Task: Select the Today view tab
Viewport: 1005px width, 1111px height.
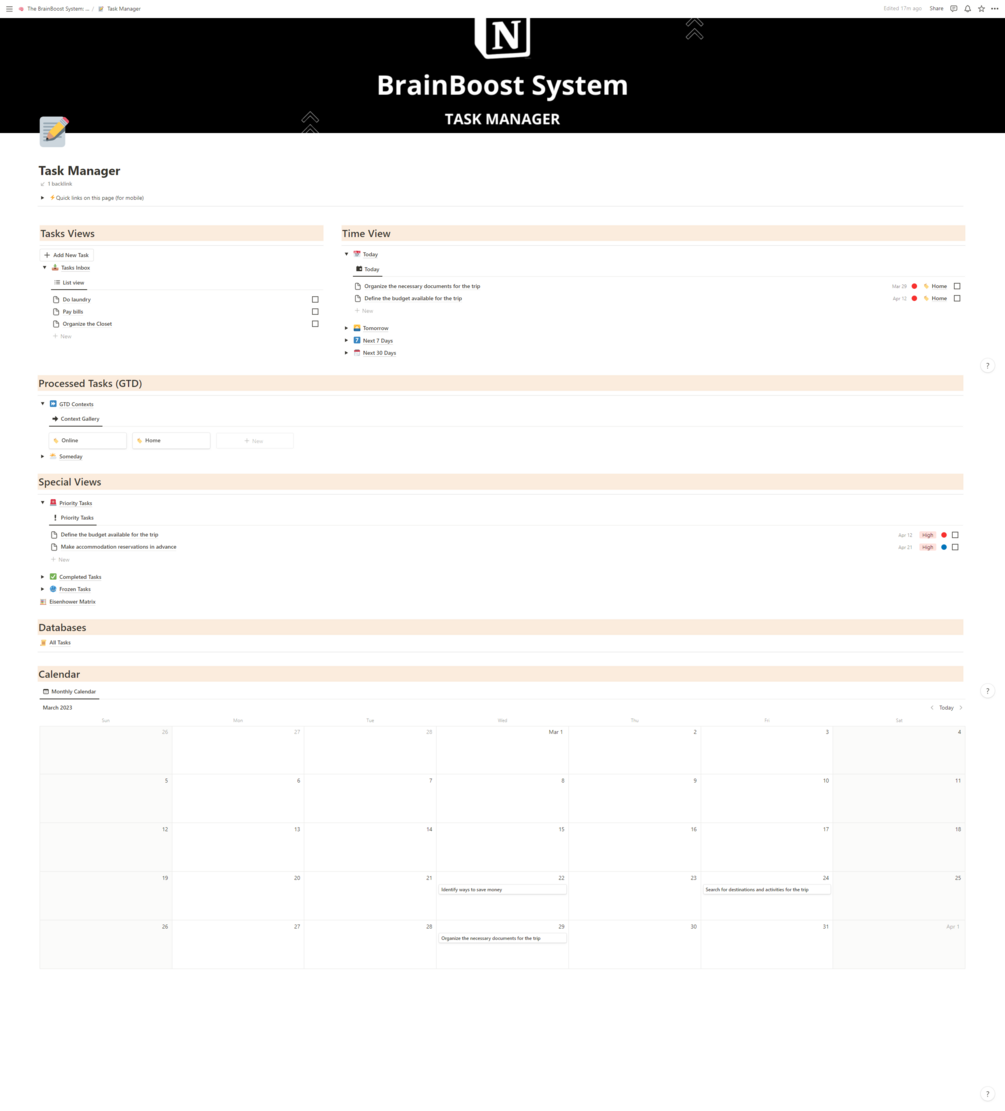Action: click(x=368, y=269)
